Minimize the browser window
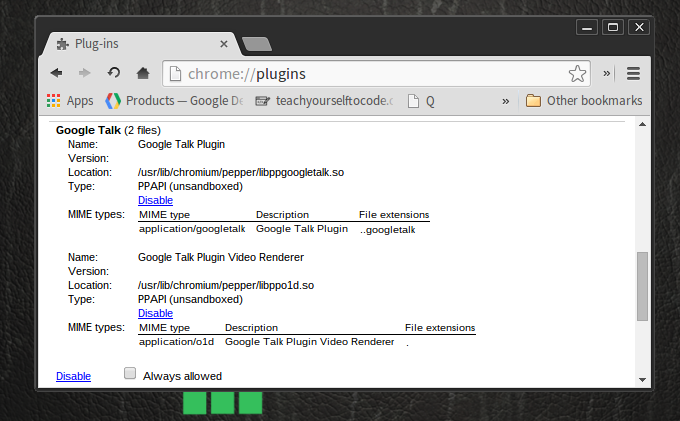Image resolution: width=680 pixels, height=421 pixels. [x=587, y=27]
